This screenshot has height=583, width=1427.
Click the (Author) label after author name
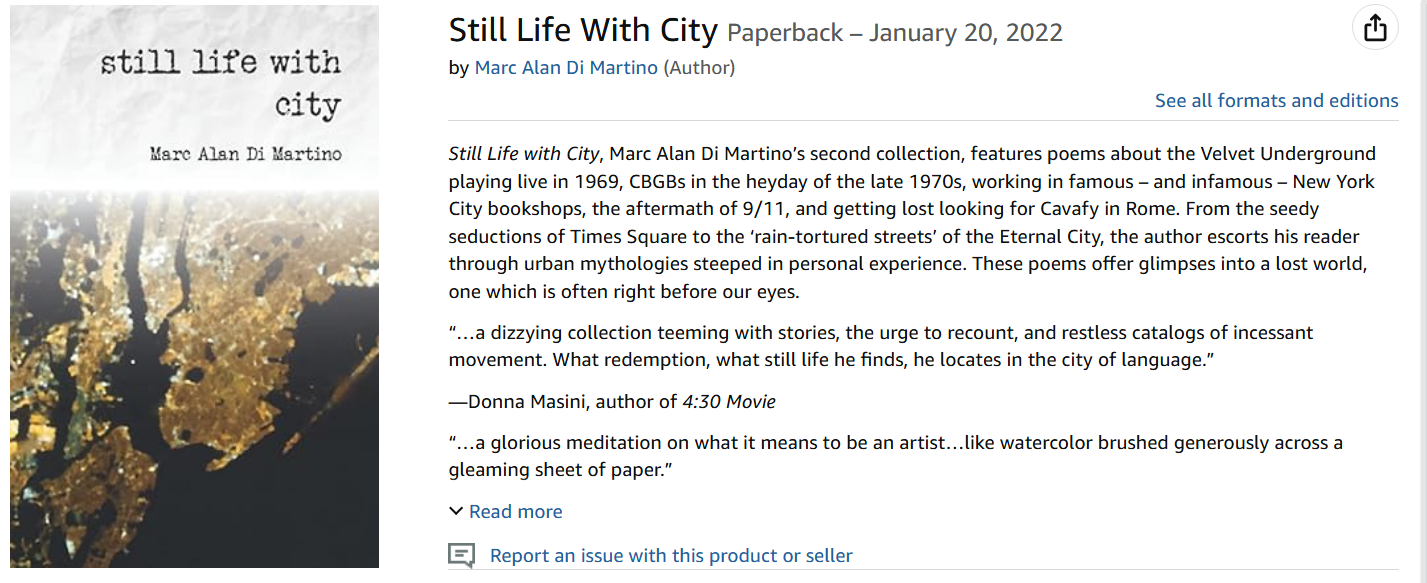point(699,68)
